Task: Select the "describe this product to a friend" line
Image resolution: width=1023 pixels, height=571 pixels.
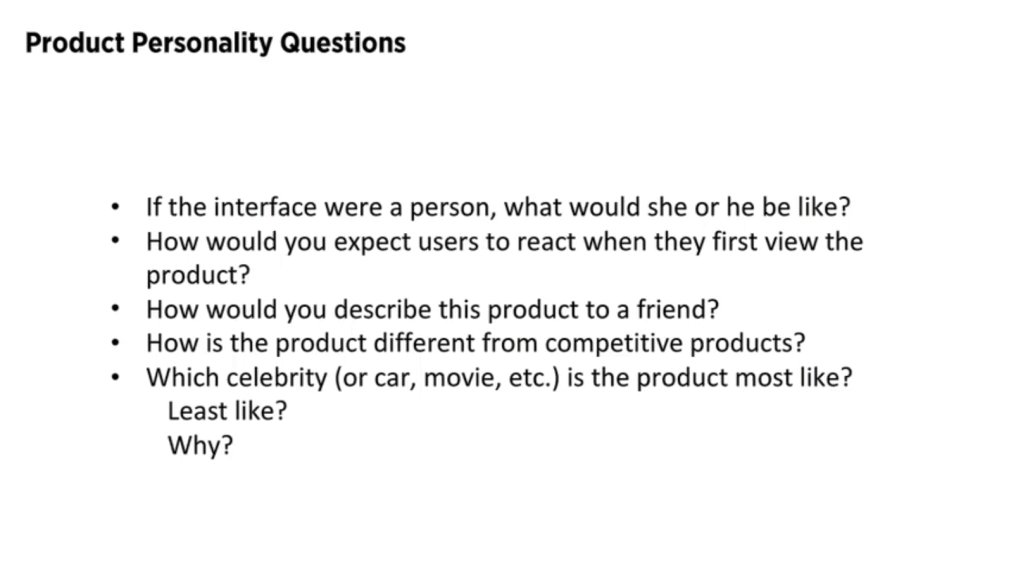Action: [432, 310]
